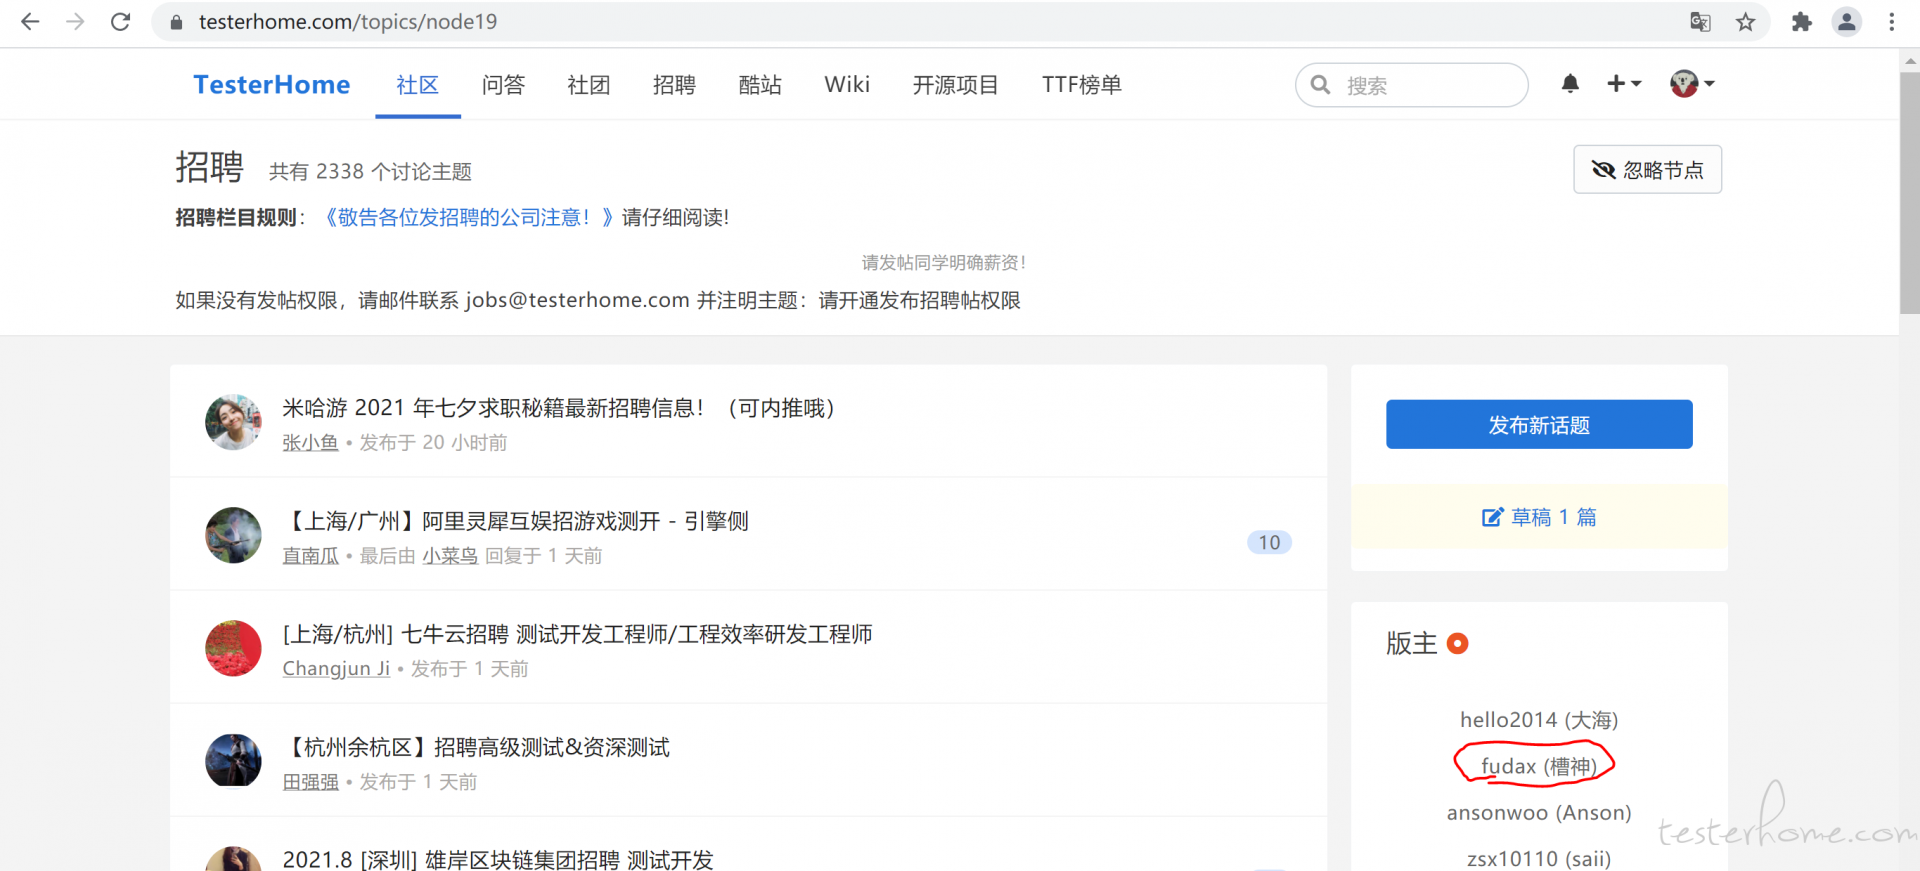This screenshot has width=1920, height=871.
Task: Click the lock icon in address bar
Action: [177, 22]
